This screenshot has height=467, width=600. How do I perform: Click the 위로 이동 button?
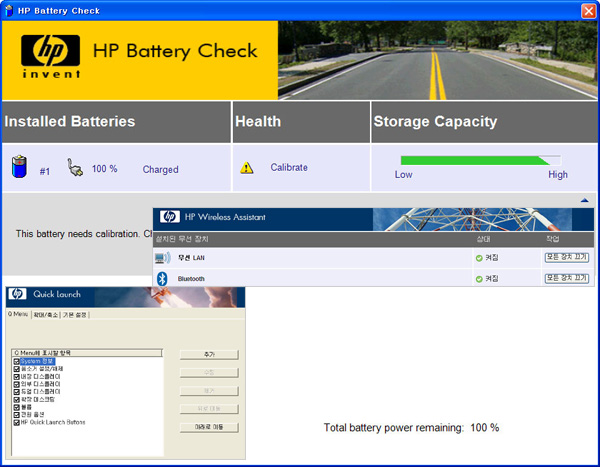pyautogui.click(x=209, y=409)
